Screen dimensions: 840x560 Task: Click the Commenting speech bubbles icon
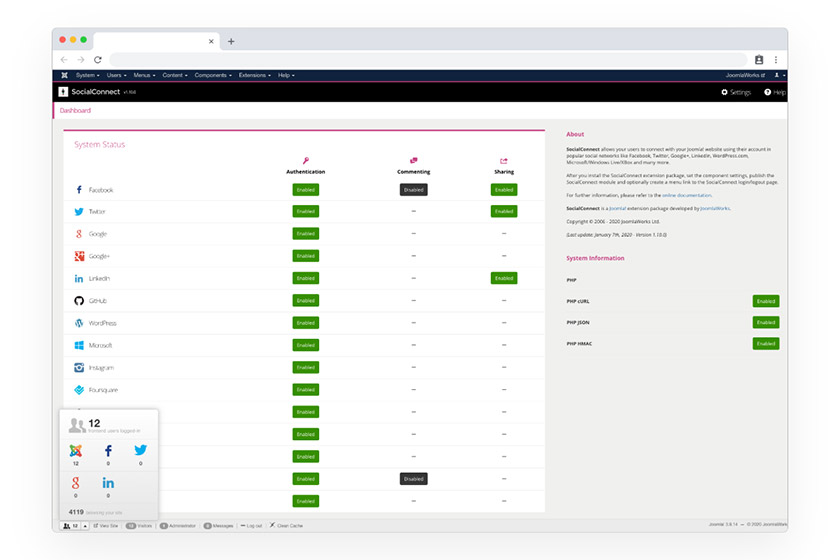tap(414, 160)
